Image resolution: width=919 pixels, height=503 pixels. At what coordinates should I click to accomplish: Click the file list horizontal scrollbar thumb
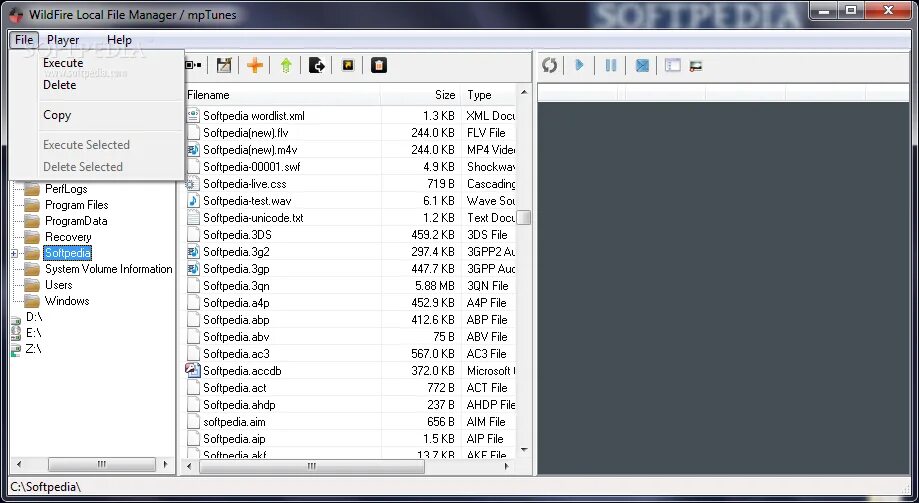point(312,467)
